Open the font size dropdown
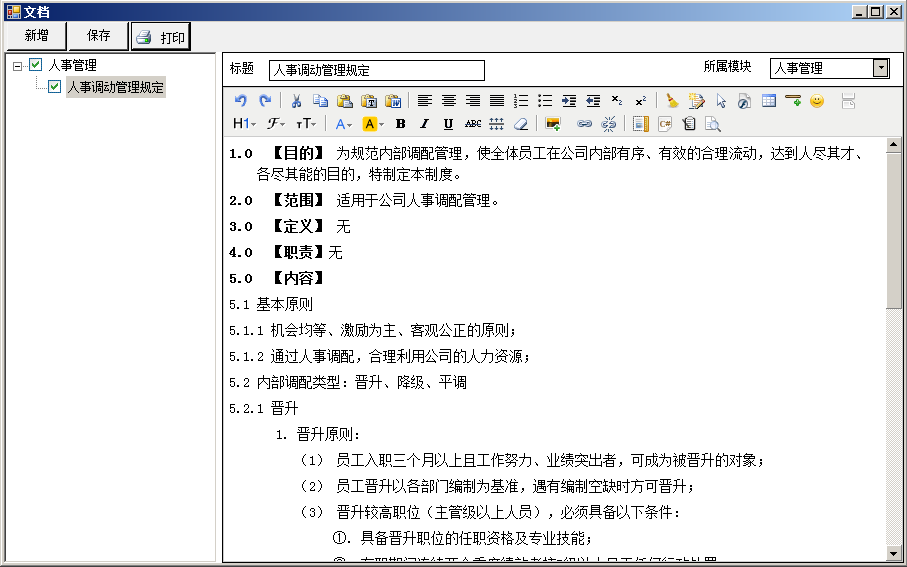This screenshot has height=567, width=907. click(x=306, y=124)
